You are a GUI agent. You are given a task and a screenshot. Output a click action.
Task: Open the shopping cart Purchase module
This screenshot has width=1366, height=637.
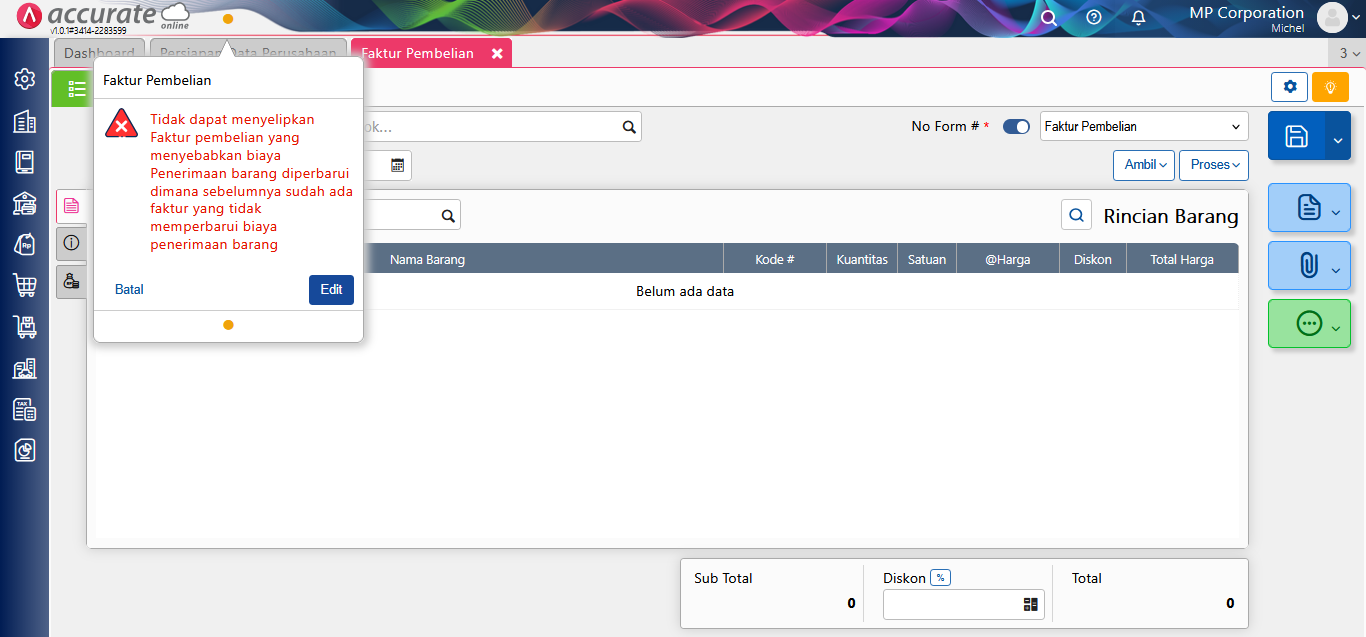click(x=25, y=285)
